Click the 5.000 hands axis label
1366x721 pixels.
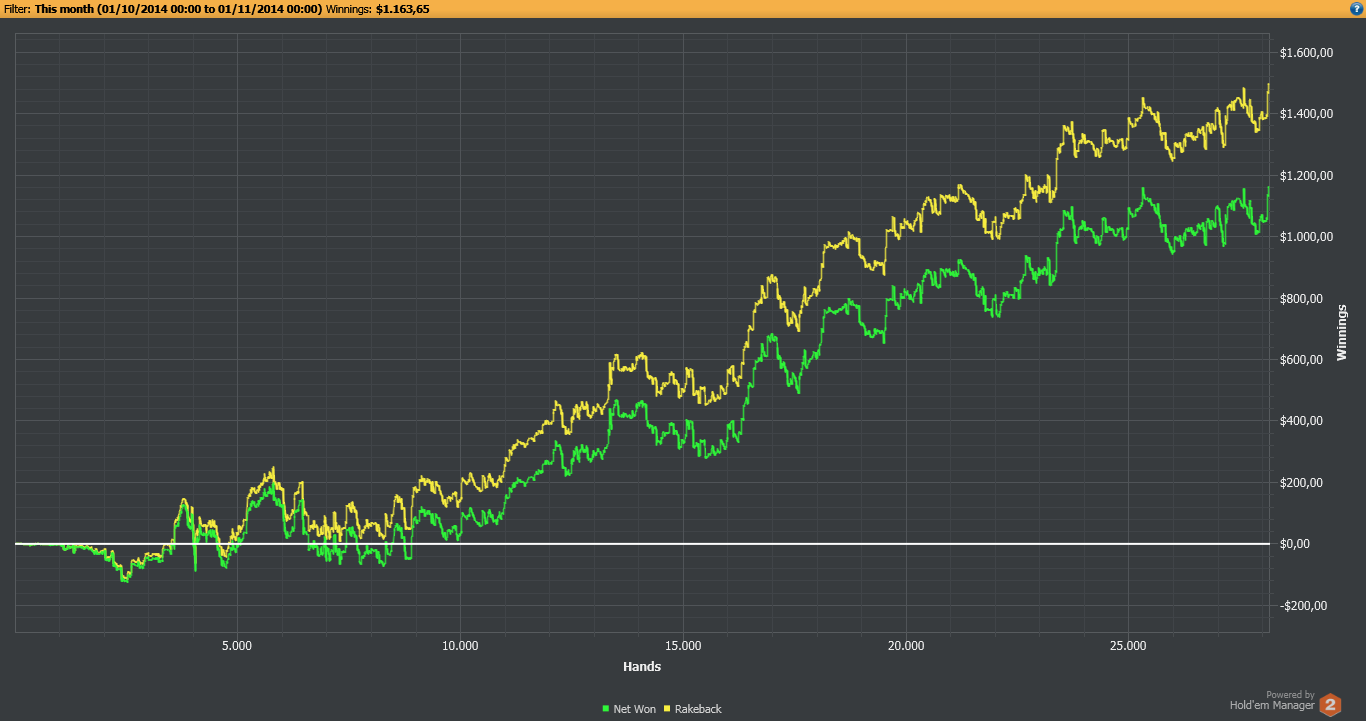237,645
